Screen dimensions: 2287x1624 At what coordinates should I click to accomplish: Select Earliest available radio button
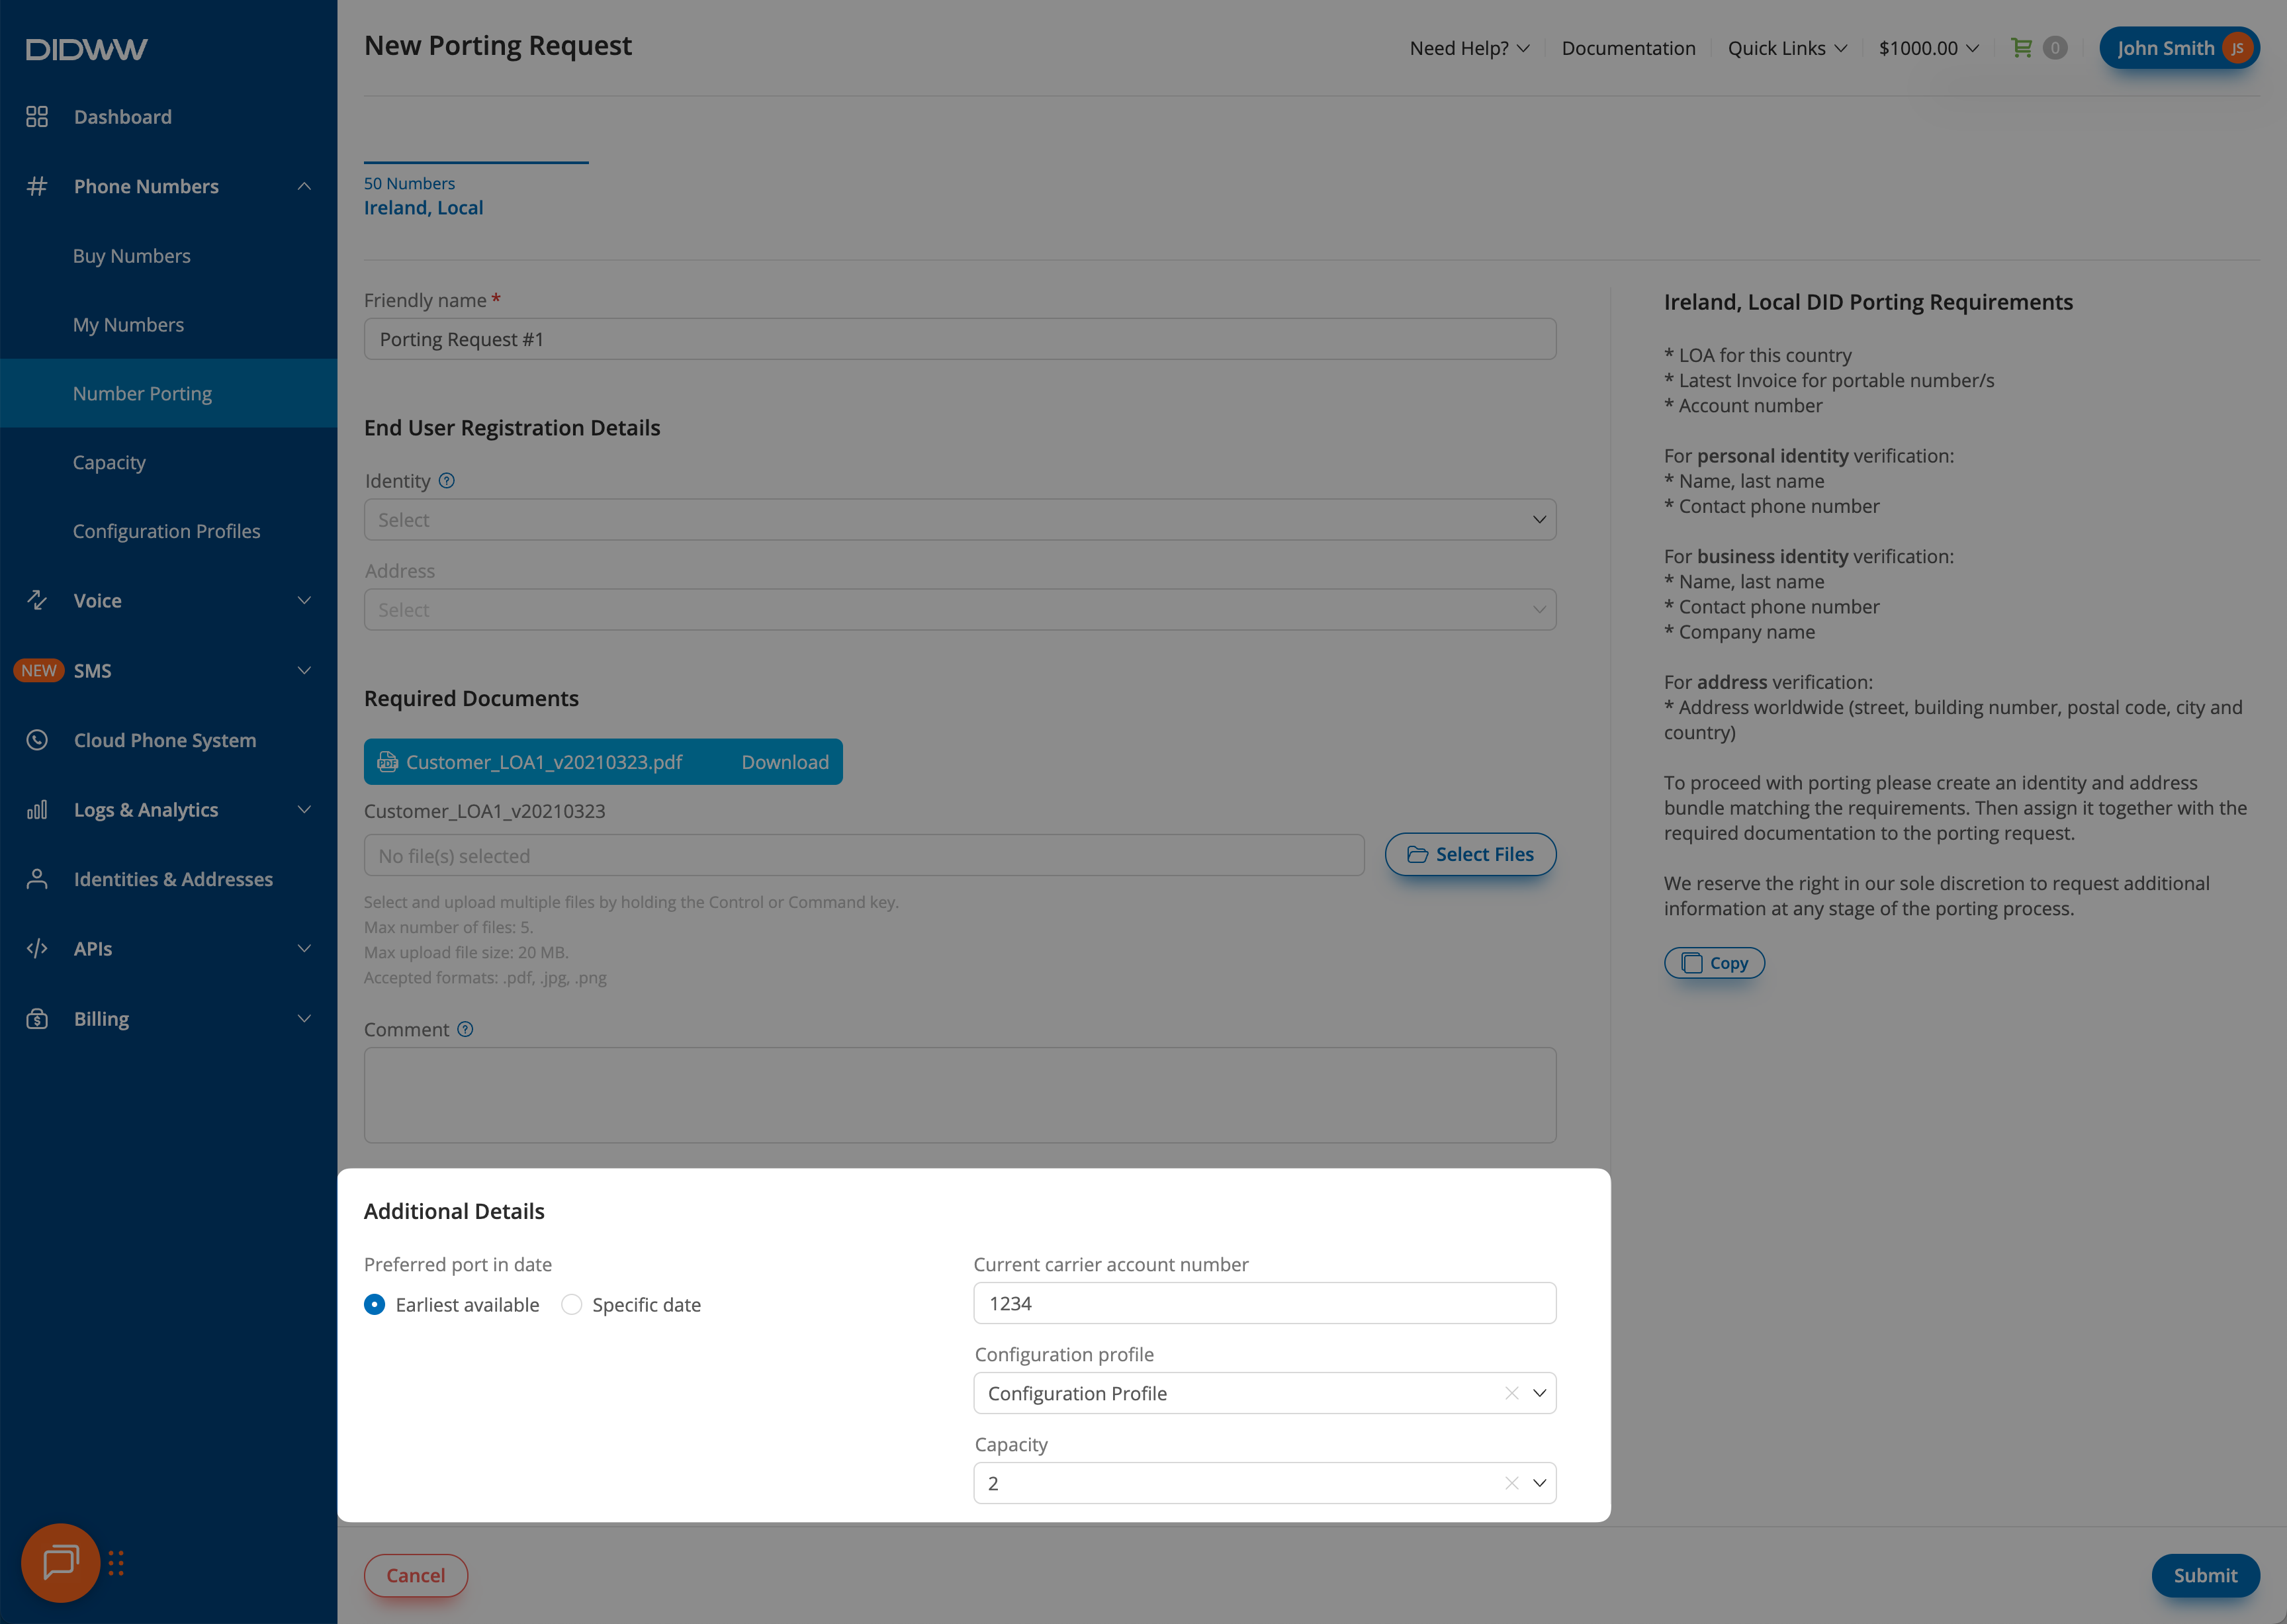coord(375,1304)
